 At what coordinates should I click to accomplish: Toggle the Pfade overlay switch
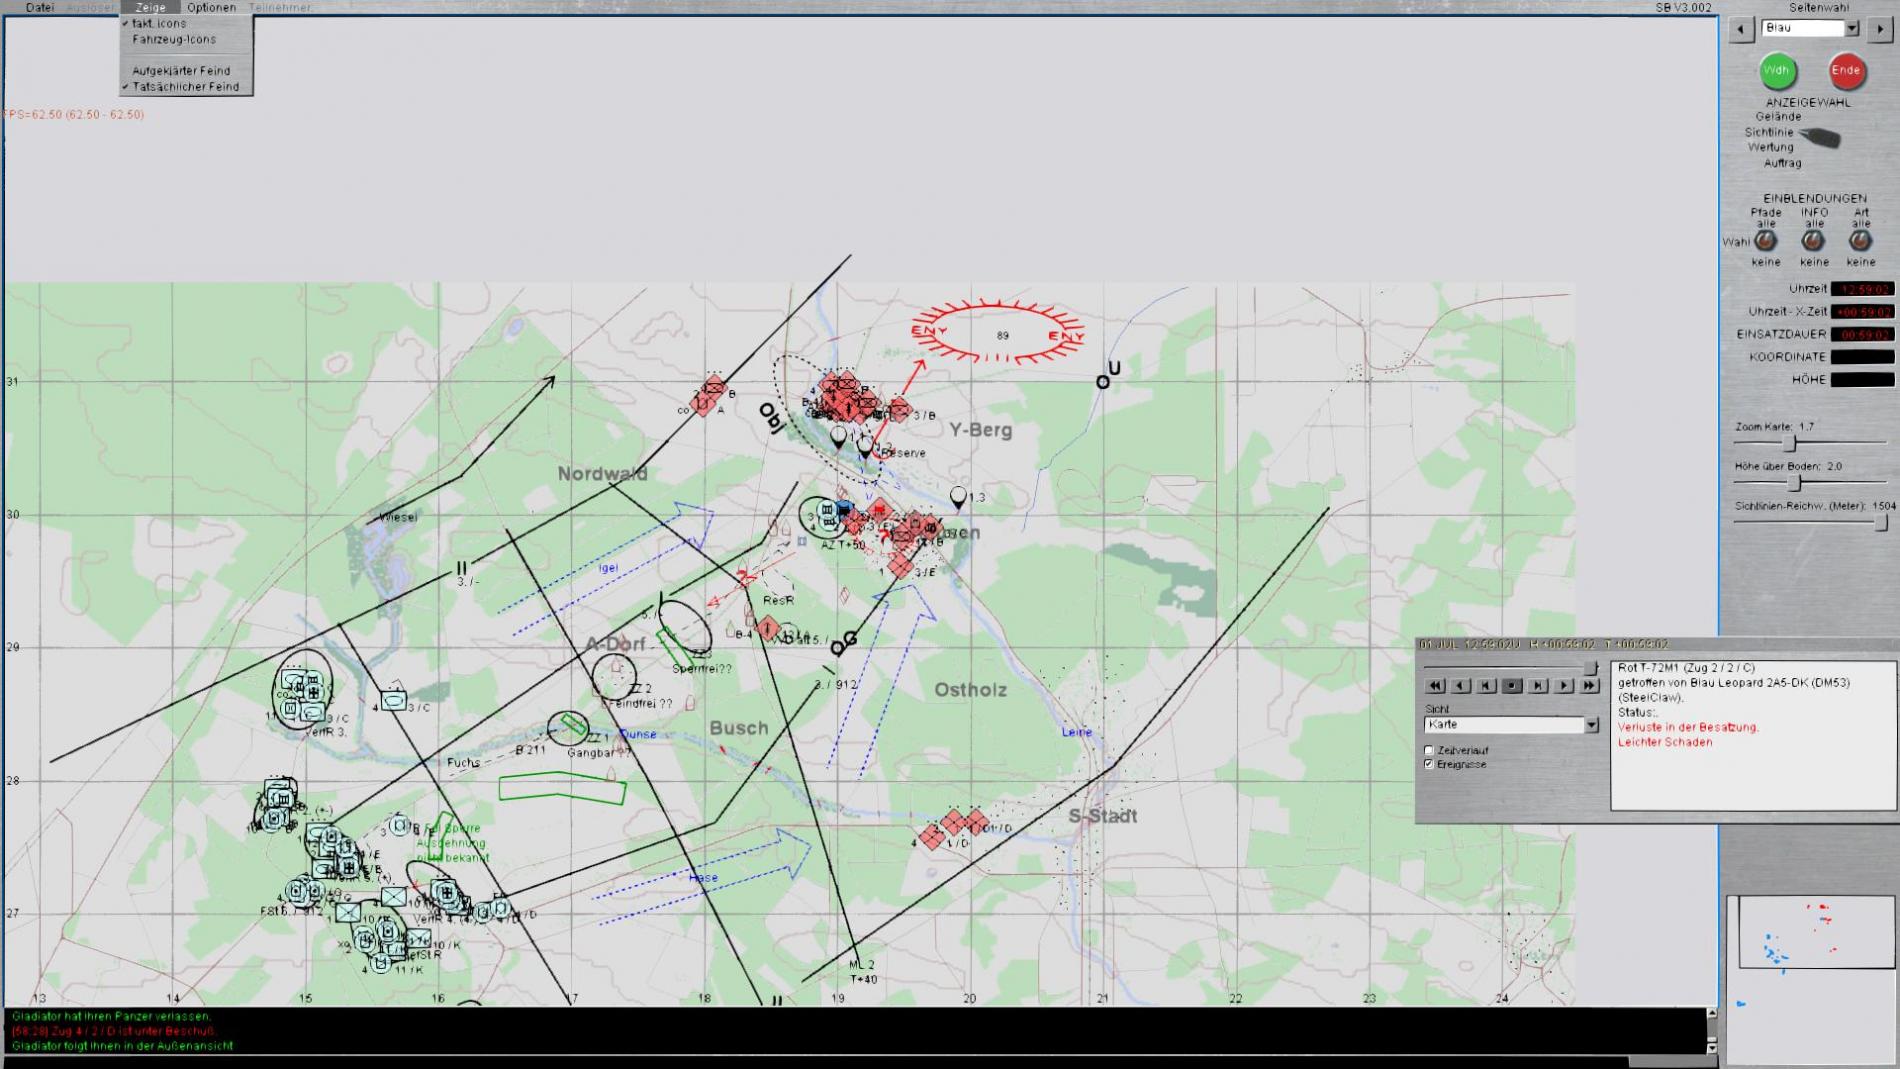[1766, 241]
